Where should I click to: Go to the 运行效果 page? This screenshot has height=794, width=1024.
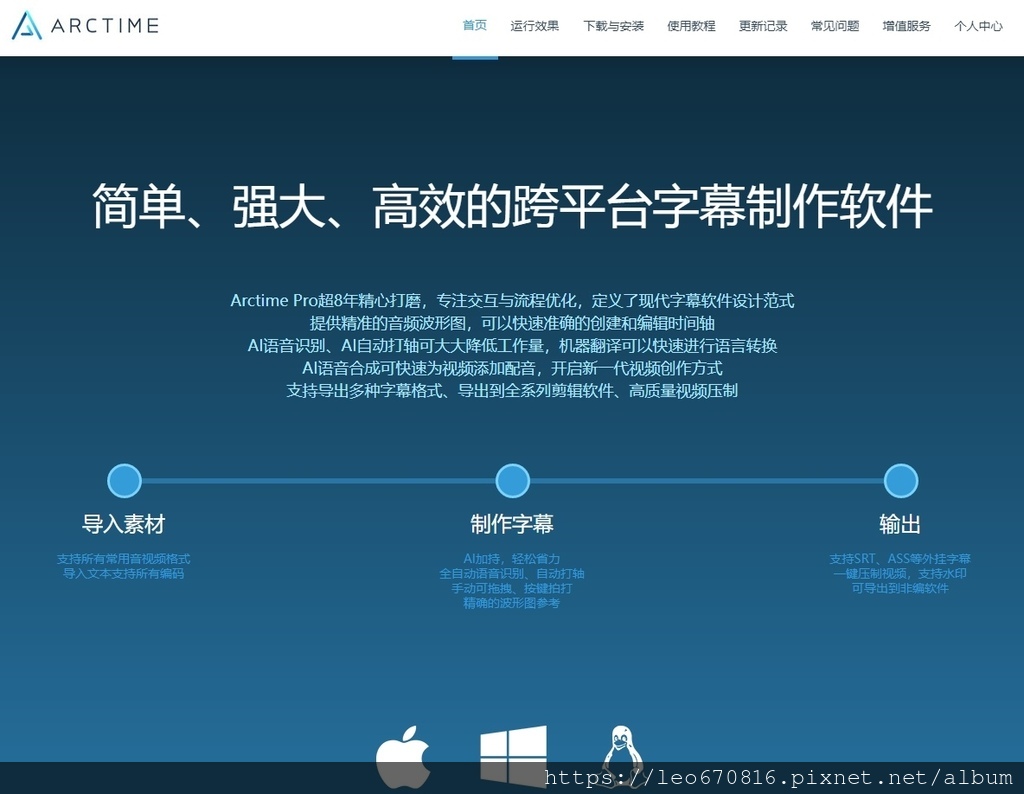click(x=534, y=25)
